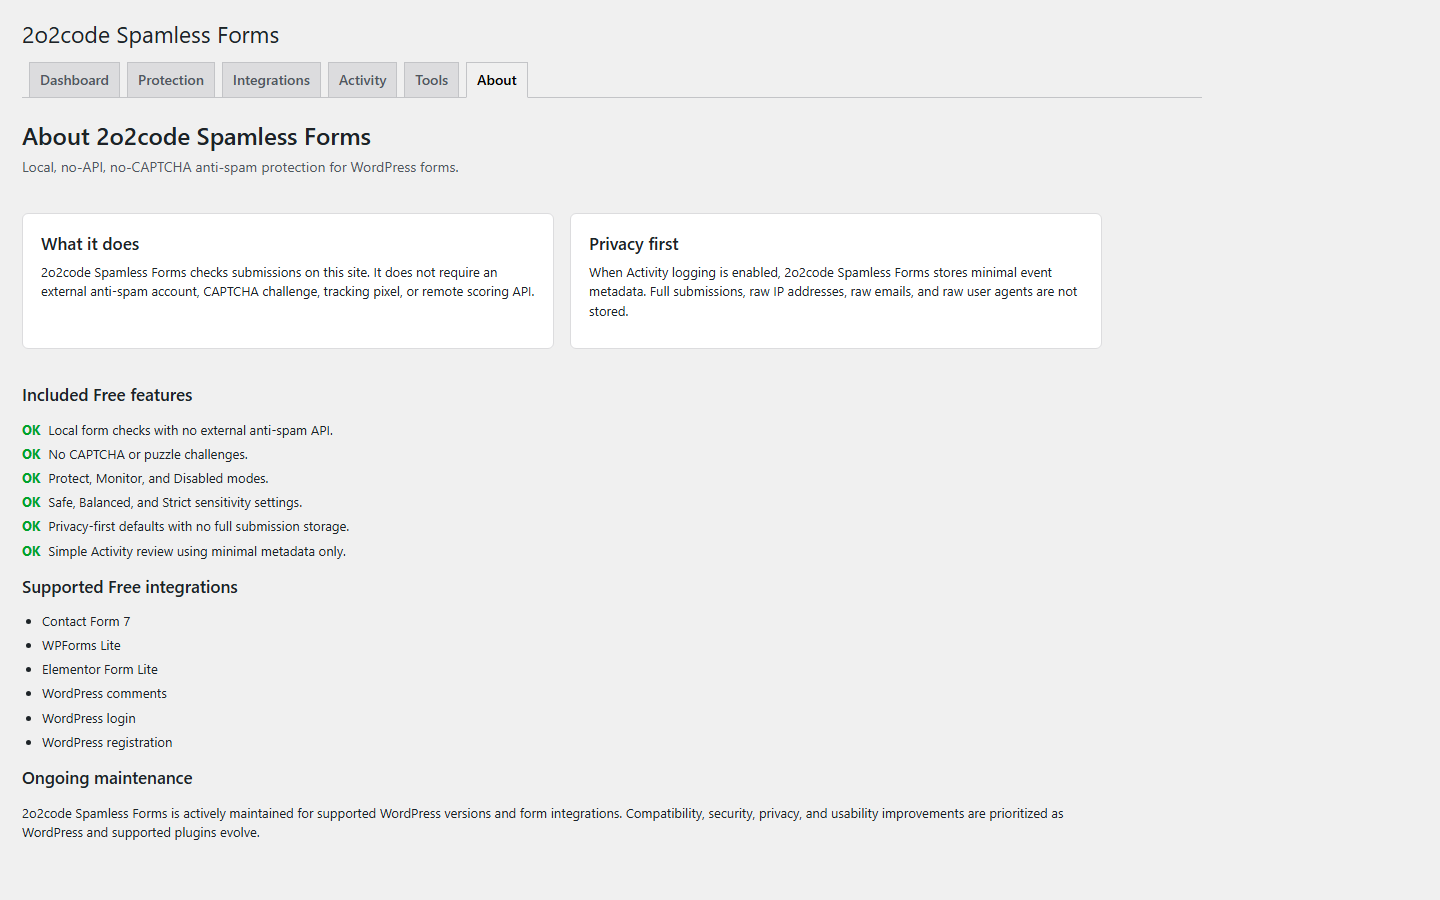This screenshot has width=1440, height=900.
Task: Click the '2o2code Spamless Forms' page title
Action: 151,35
